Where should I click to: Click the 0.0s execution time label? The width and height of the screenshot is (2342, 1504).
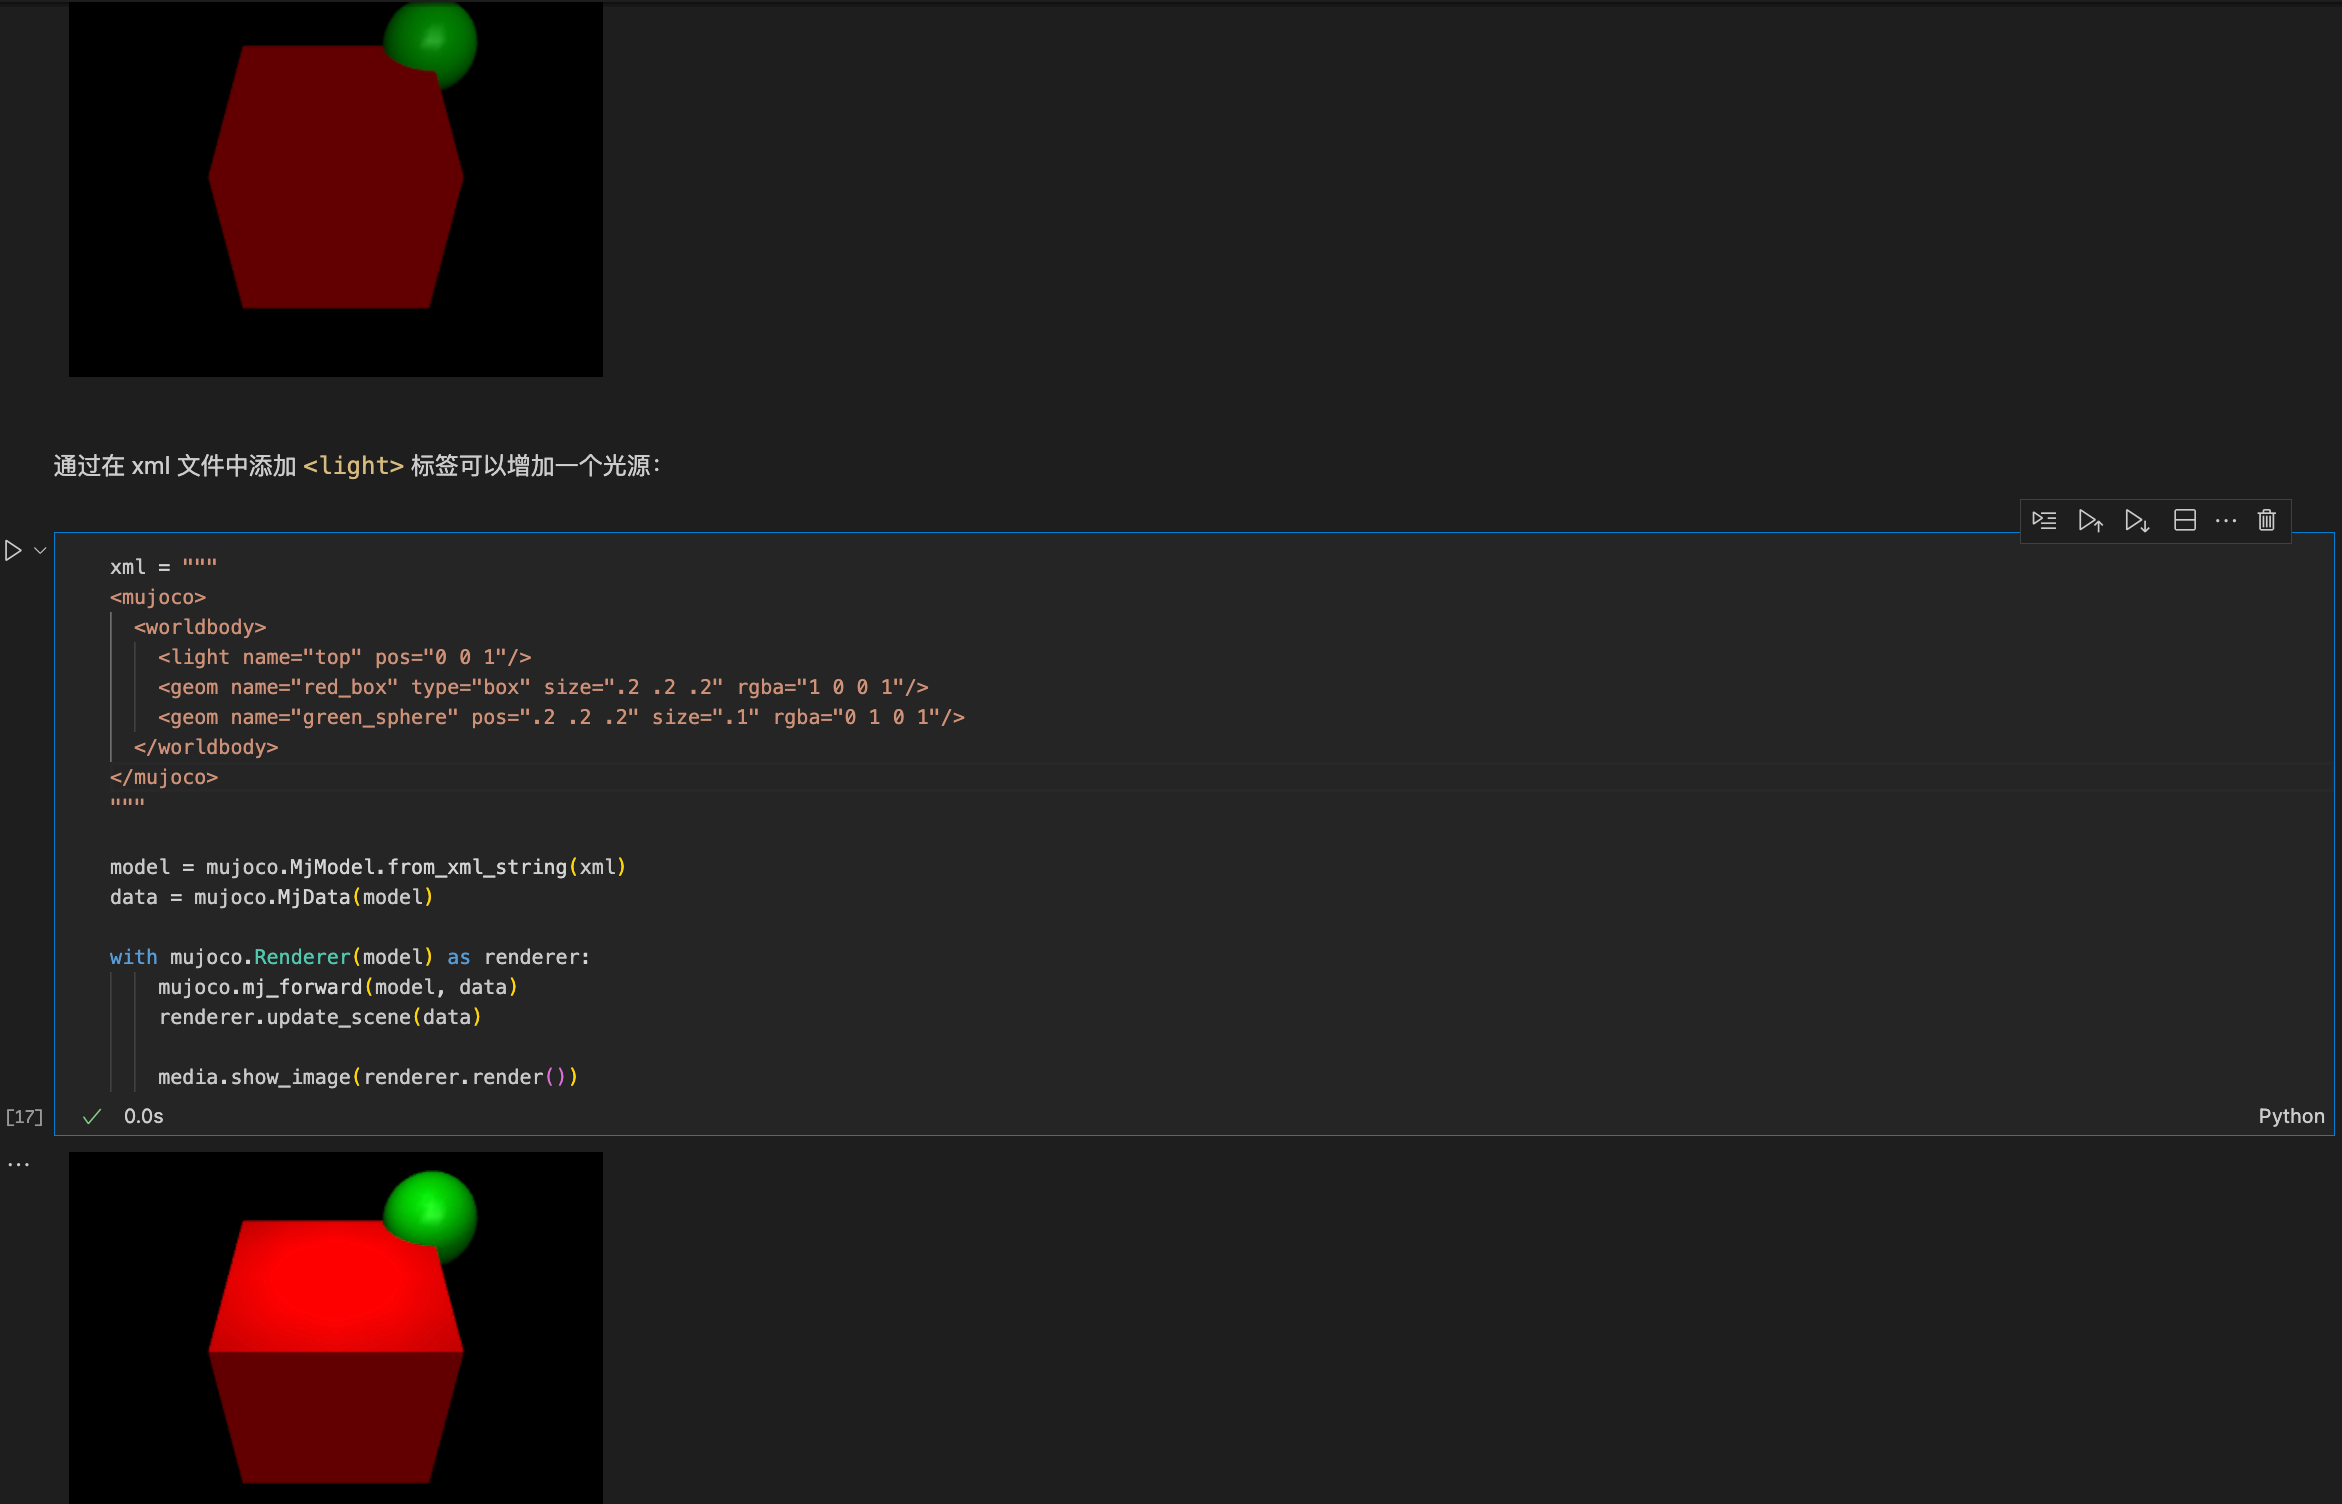point(143,1116)
